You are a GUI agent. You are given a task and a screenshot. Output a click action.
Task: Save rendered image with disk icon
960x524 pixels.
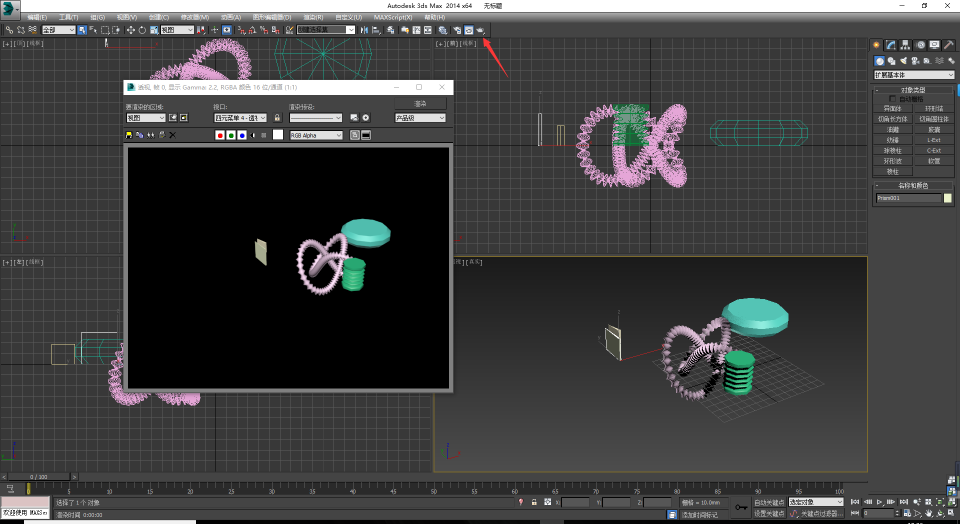coord(129,134)
